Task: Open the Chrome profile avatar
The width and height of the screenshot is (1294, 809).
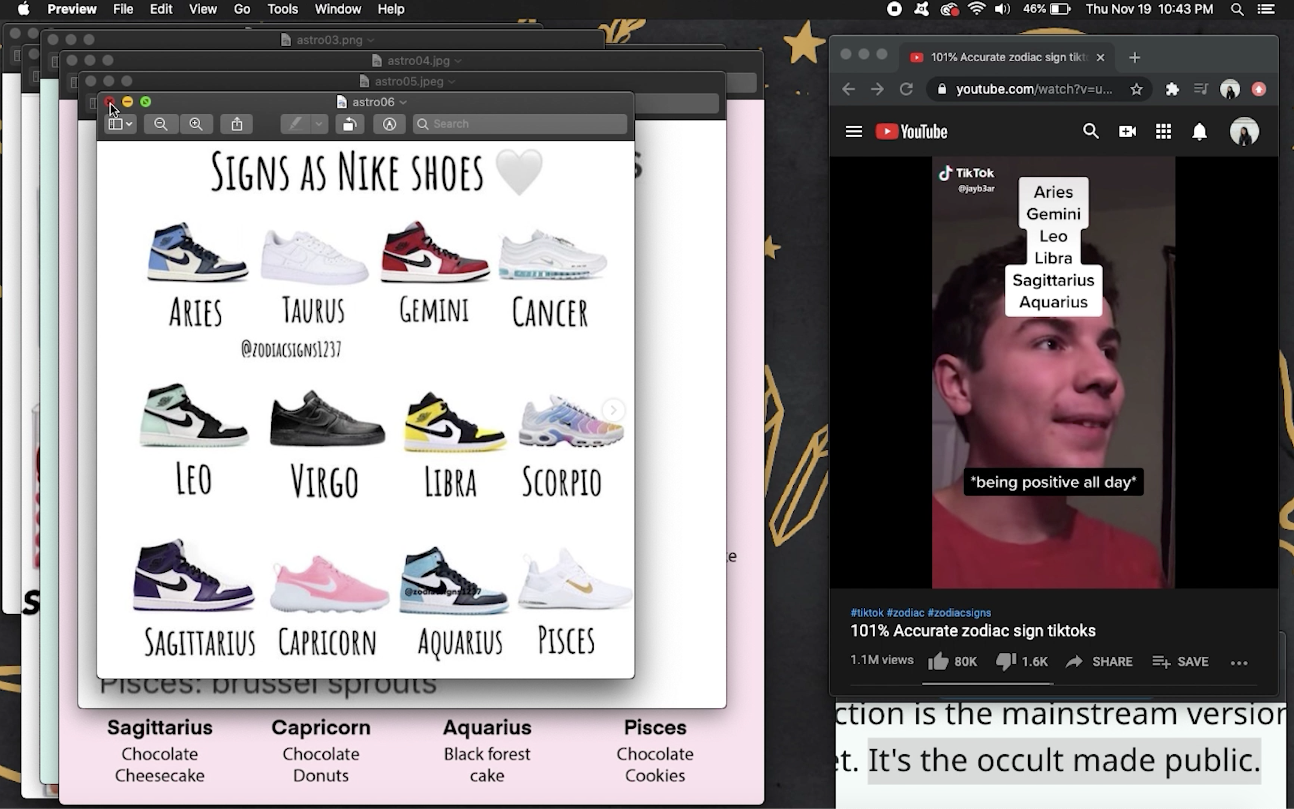Action: pos(1230,89)
